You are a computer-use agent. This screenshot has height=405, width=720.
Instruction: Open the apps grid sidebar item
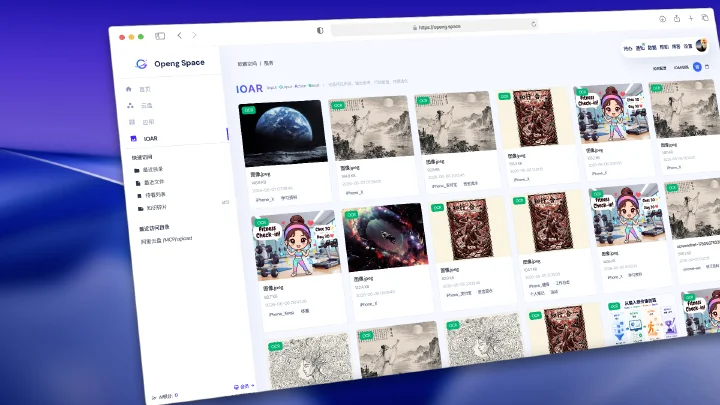click(x=142, y=122)
